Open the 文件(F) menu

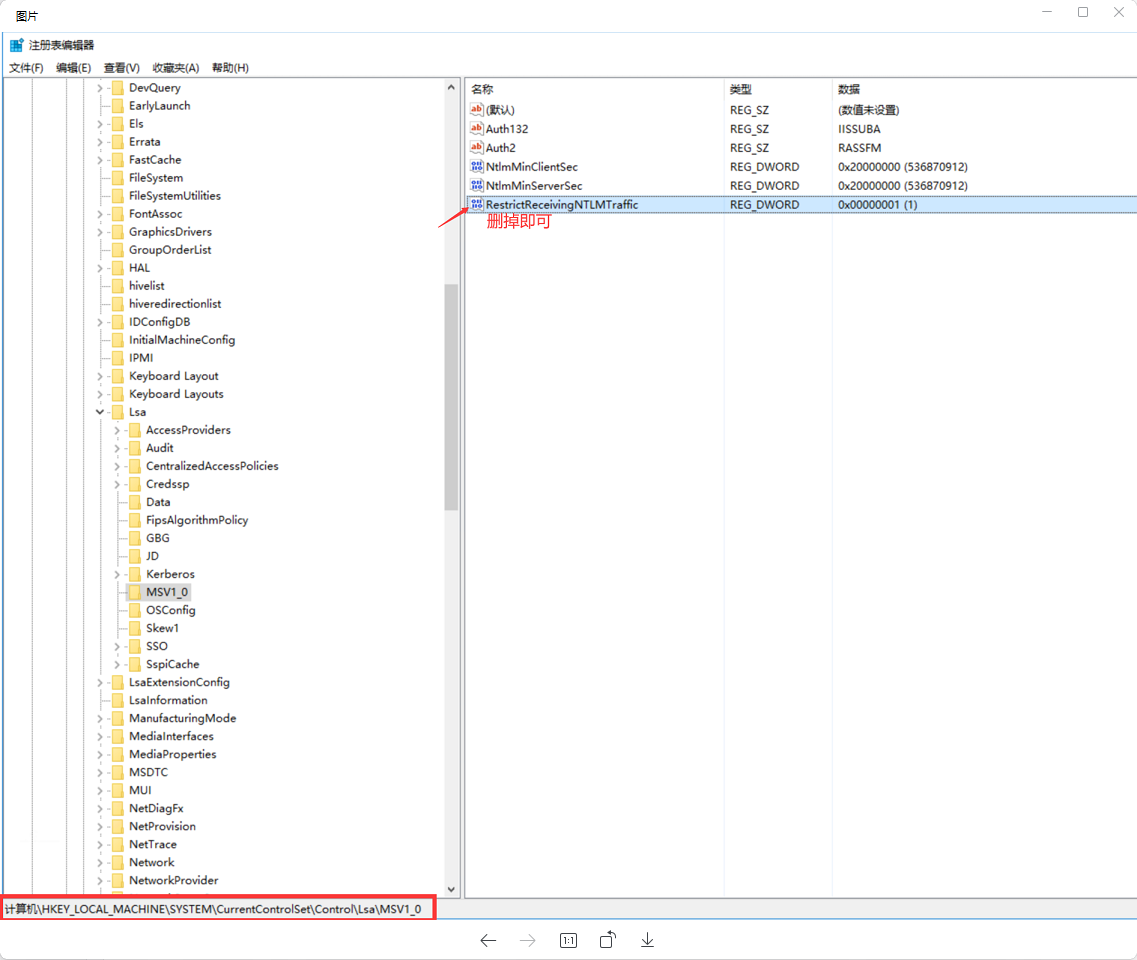point(26,68)
